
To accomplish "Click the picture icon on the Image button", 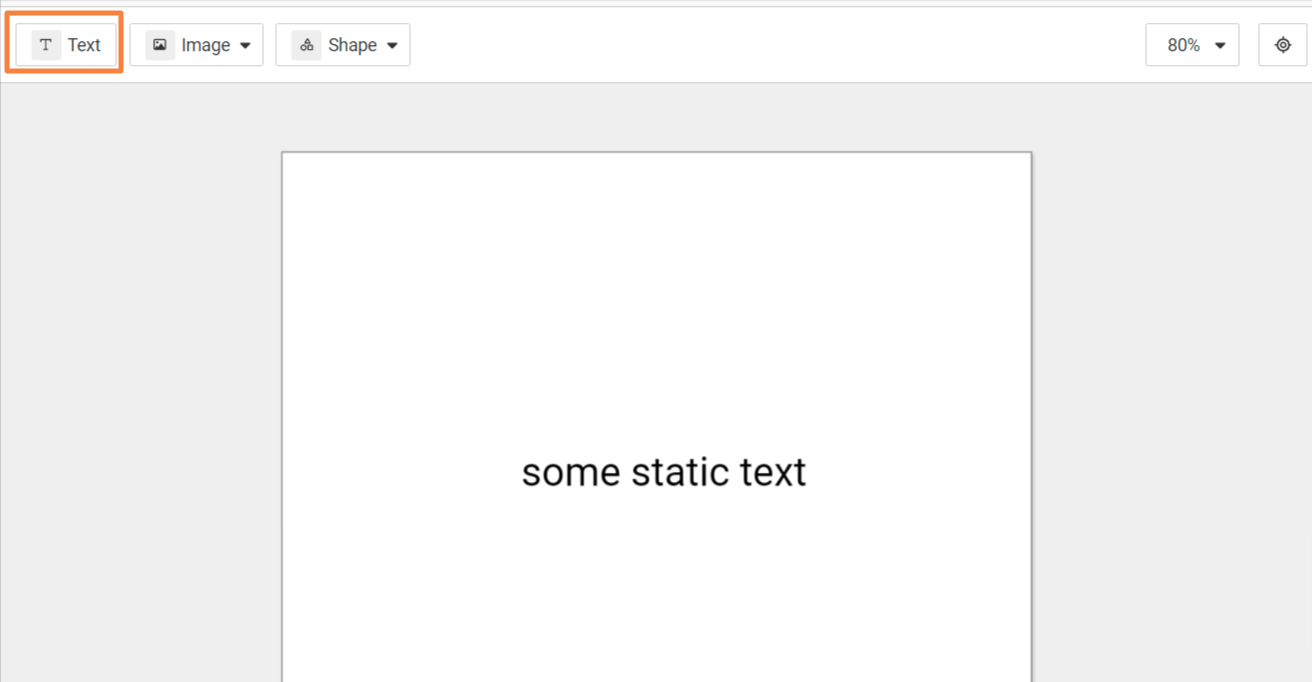I will pyautogui.click(x=160, y=45).
